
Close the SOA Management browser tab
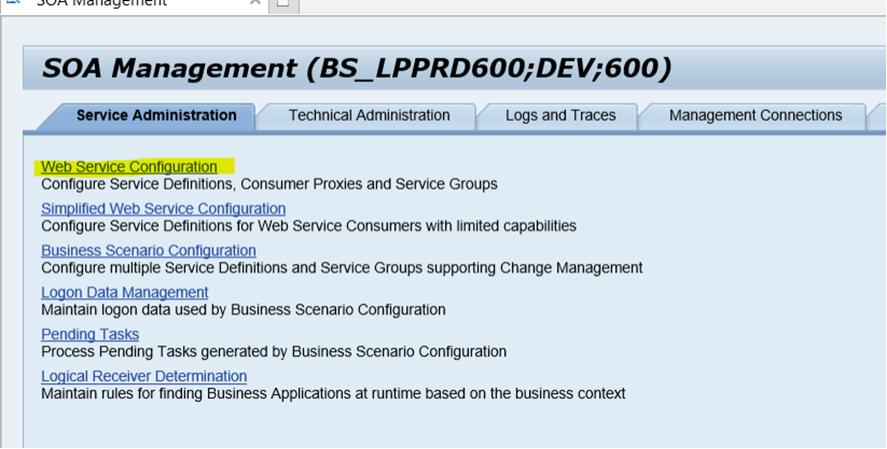[255, 2]
